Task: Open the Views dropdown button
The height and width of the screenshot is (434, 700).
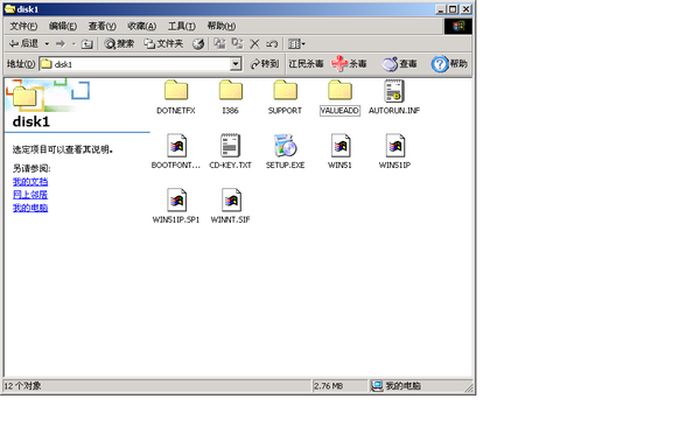Action: [x=296, y=44]
